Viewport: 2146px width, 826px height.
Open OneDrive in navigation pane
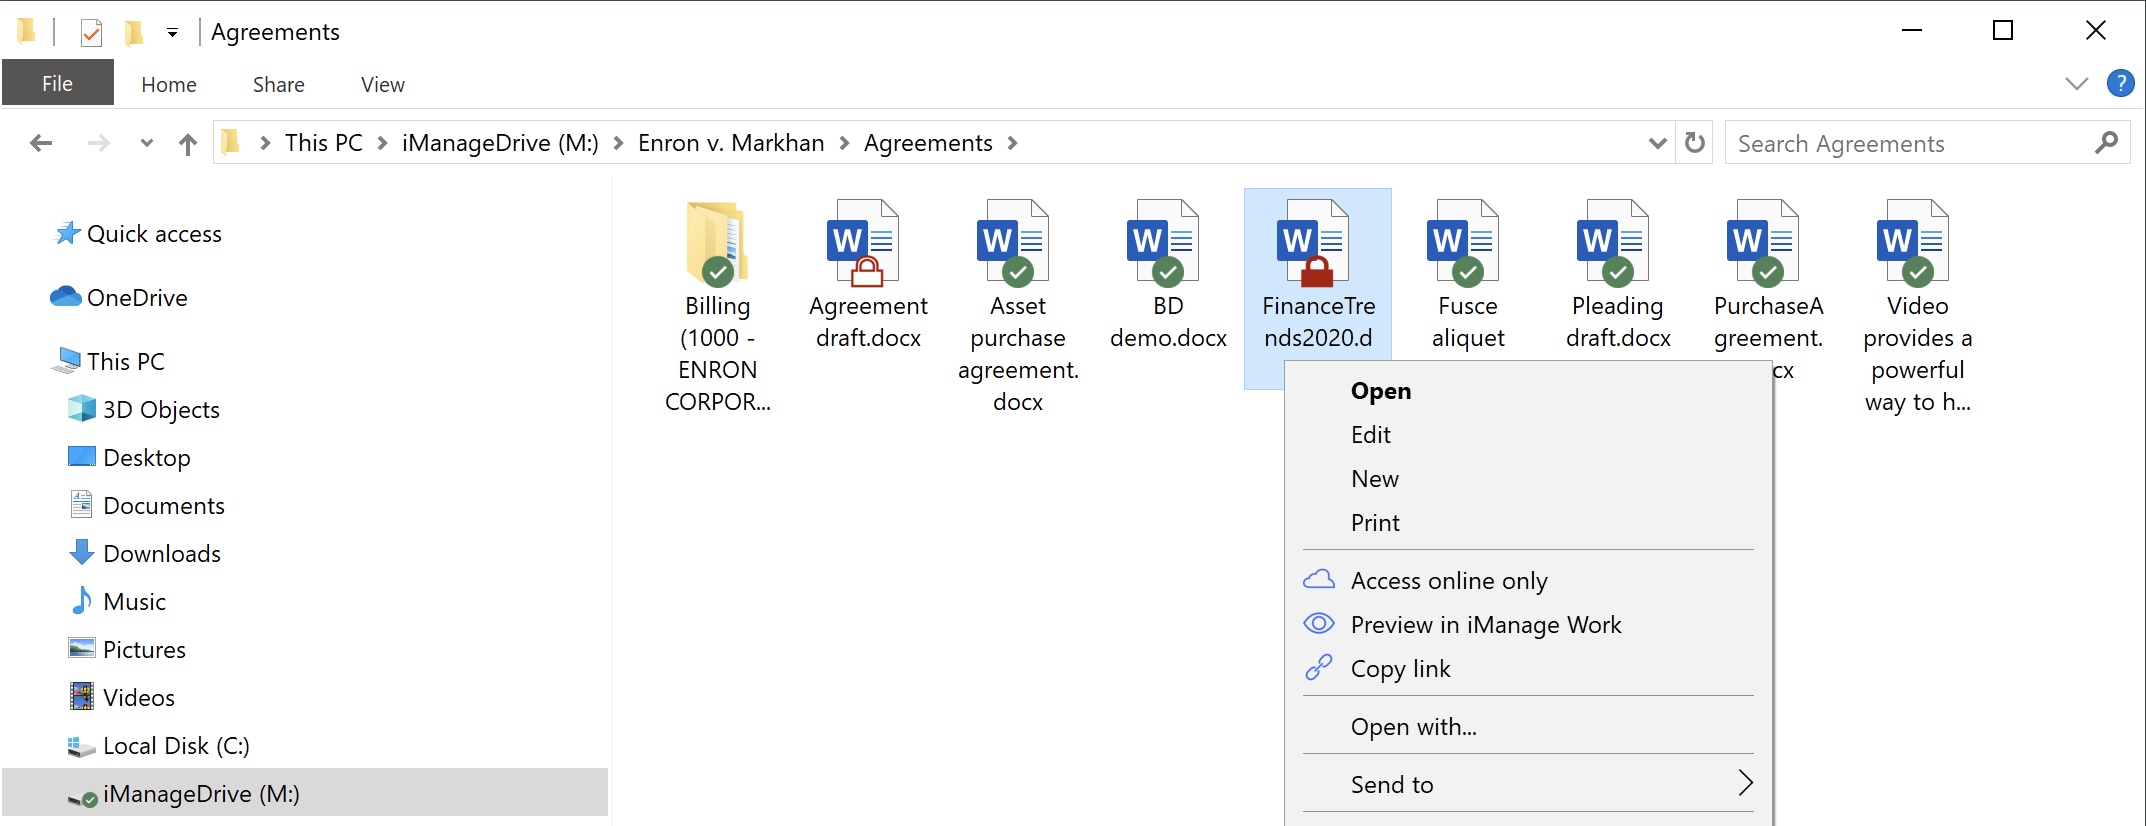pos(119,298)
